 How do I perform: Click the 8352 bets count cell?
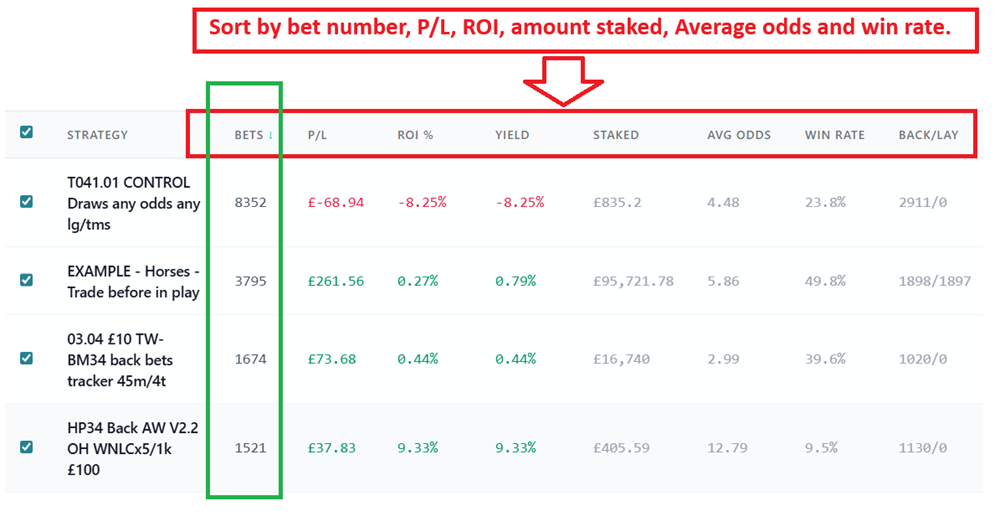(x=250, y=203)
